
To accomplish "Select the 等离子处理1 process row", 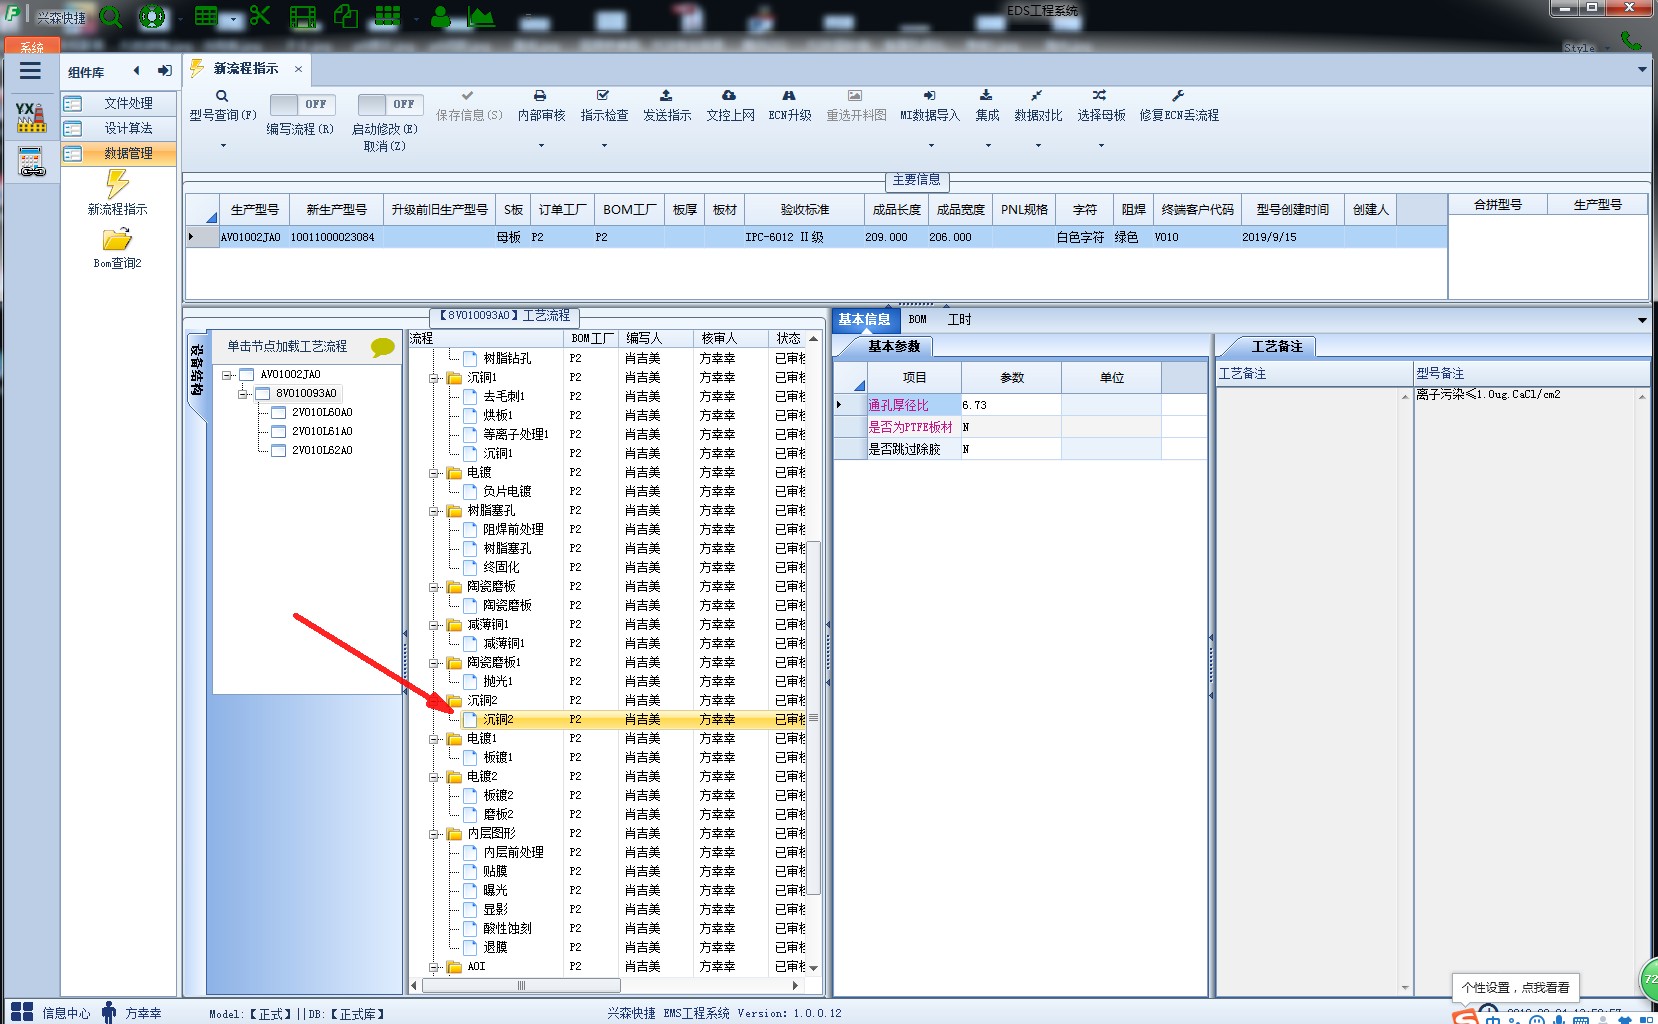I will click(515, 434).
